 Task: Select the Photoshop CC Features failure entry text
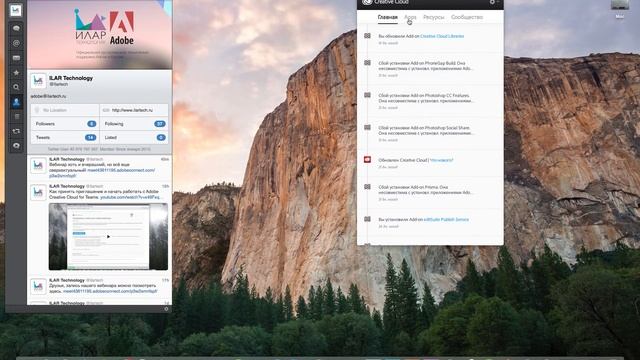point(426,98)
